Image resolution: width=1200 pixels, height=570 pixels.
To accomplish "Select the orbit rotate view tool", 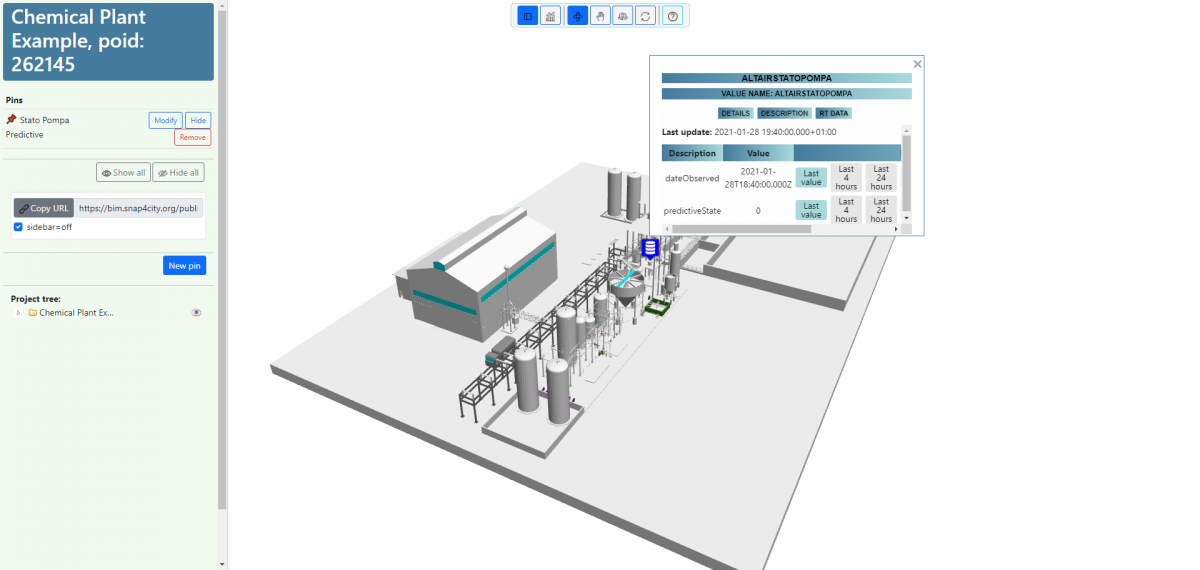I will pyautogui.click(x=578, y=16).
